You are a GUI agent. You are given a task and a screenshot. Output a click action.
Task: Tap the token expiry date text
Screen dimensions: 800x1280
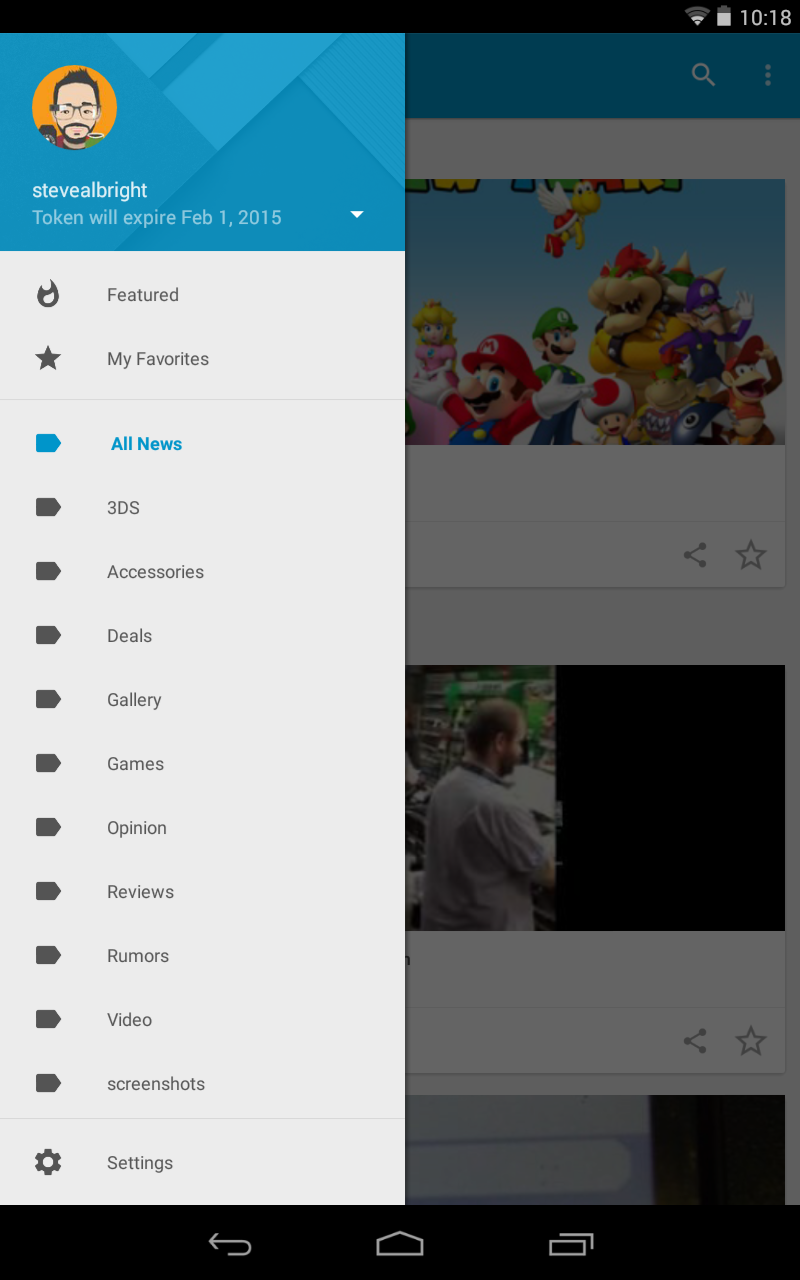pos(157,217)
